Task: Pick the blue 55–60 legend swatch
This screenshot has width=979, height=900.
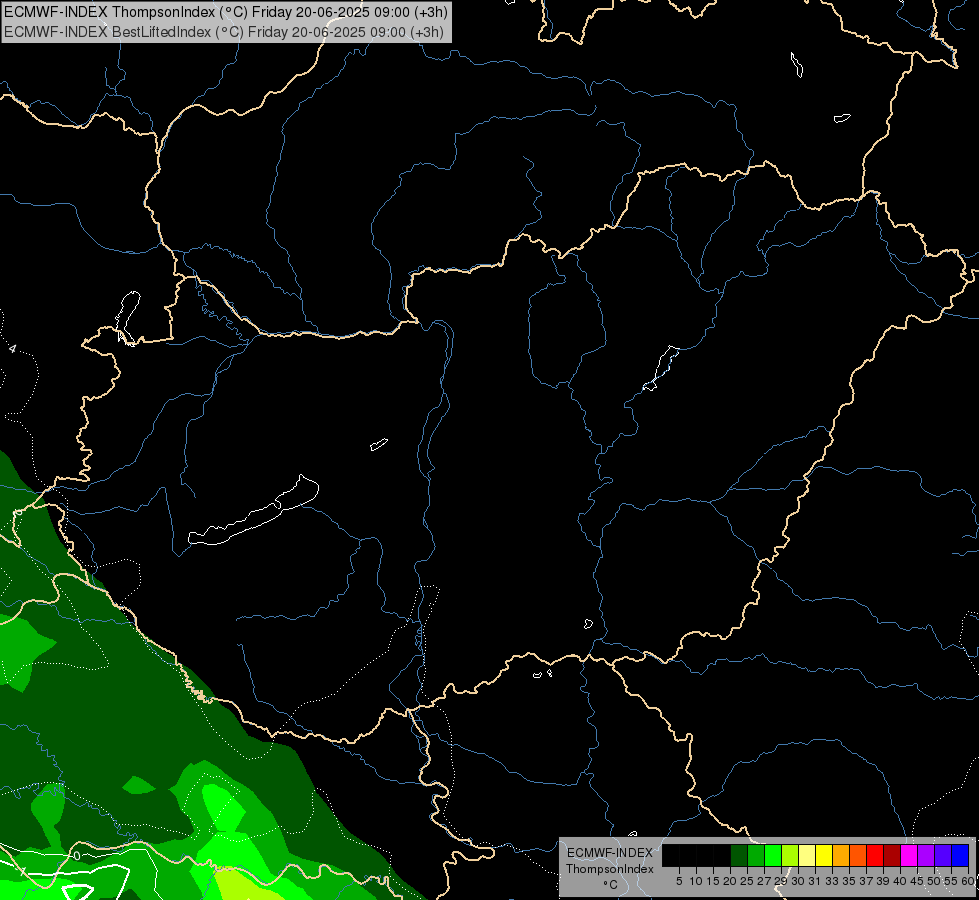Action: click(x=960, y=855)
